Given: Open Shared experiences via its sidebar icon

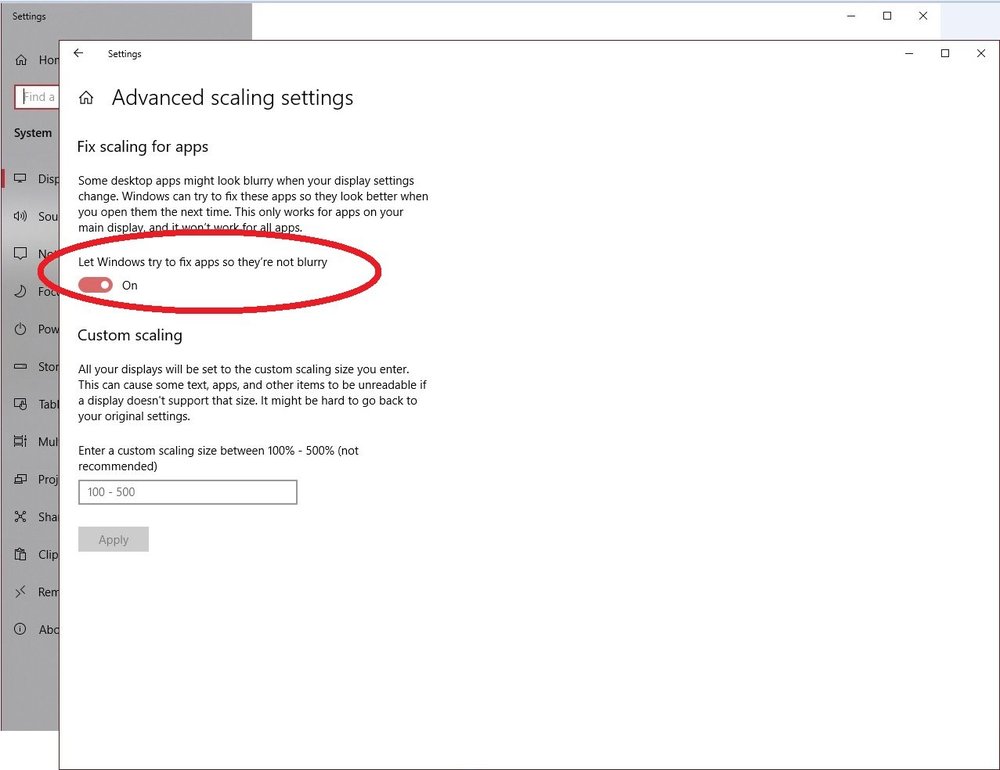Looking at the screenshot, I should point(20,517).
